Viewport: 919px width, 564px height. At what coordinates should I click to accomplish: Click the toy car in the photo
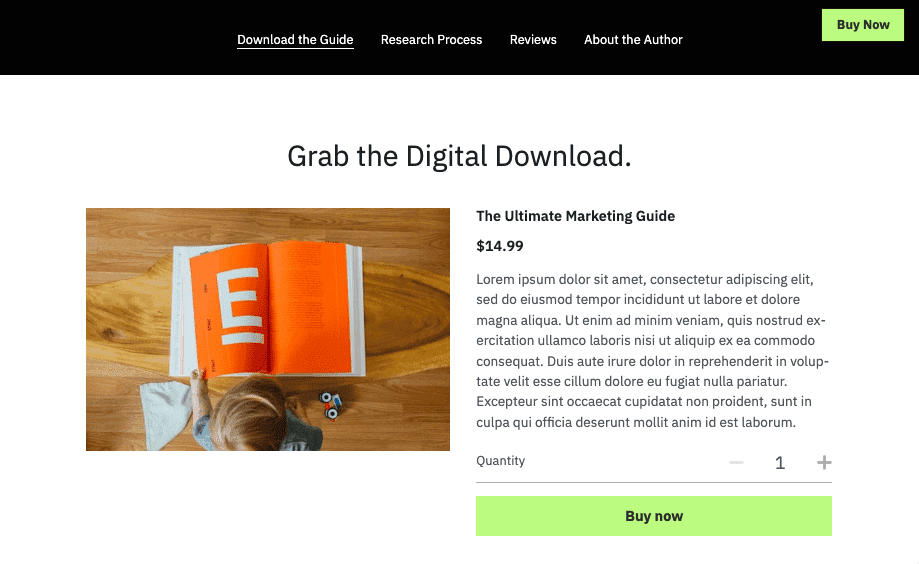[331, 405]
